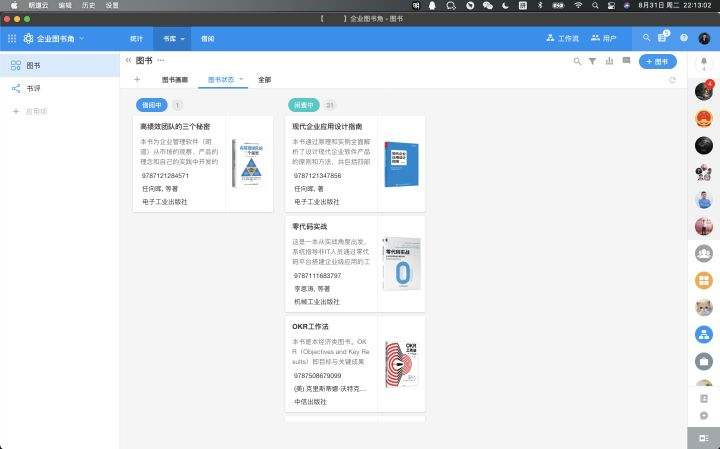The width and height of the screenshot is (720, 449).
Task: Open the bar chart statistics icon
Action: coord(609,61)
